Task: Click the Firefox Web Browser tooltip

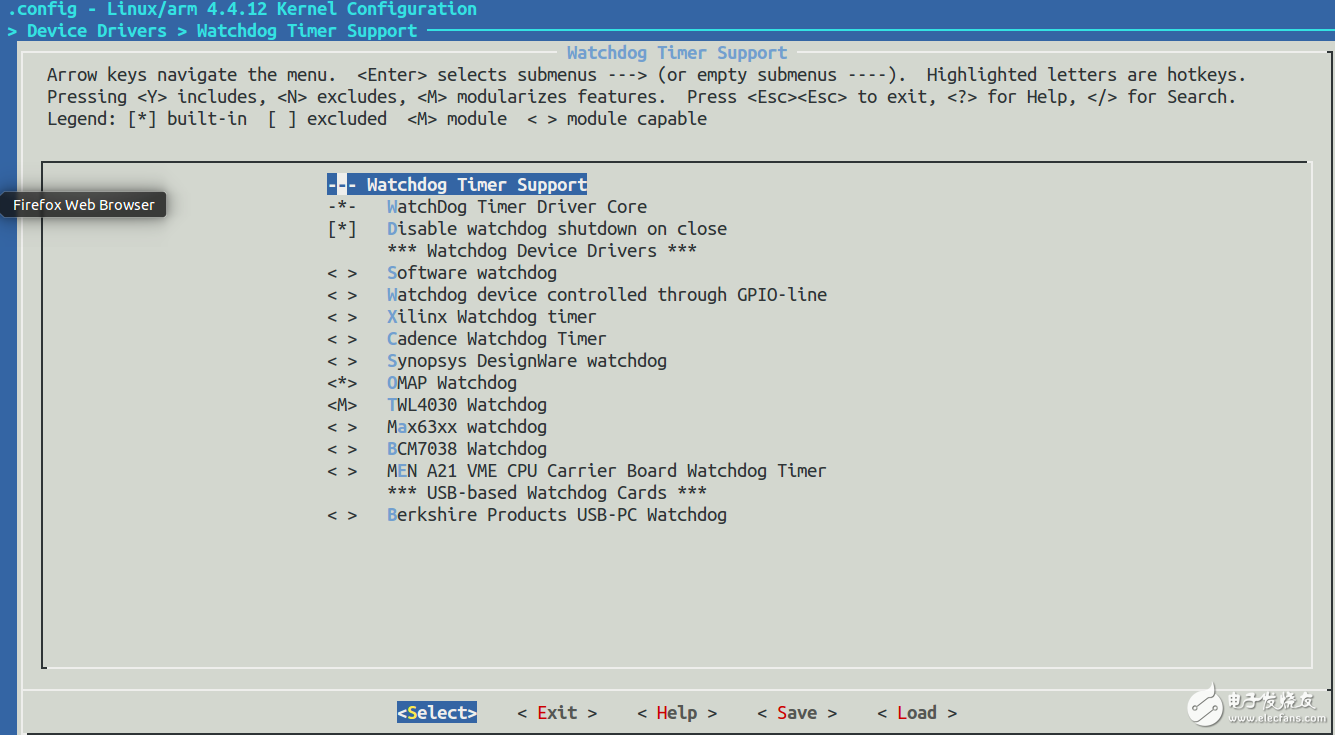Action: point(84,205)
